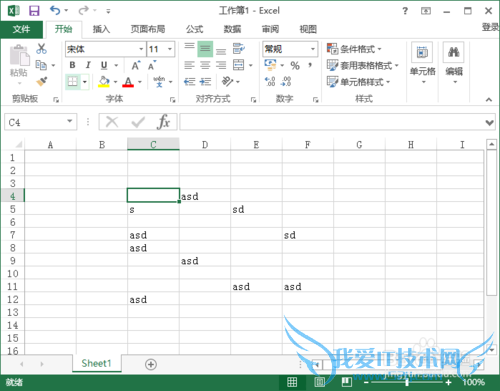Open border style dropdown arrow
500x391 pixels.
(85, 82)
